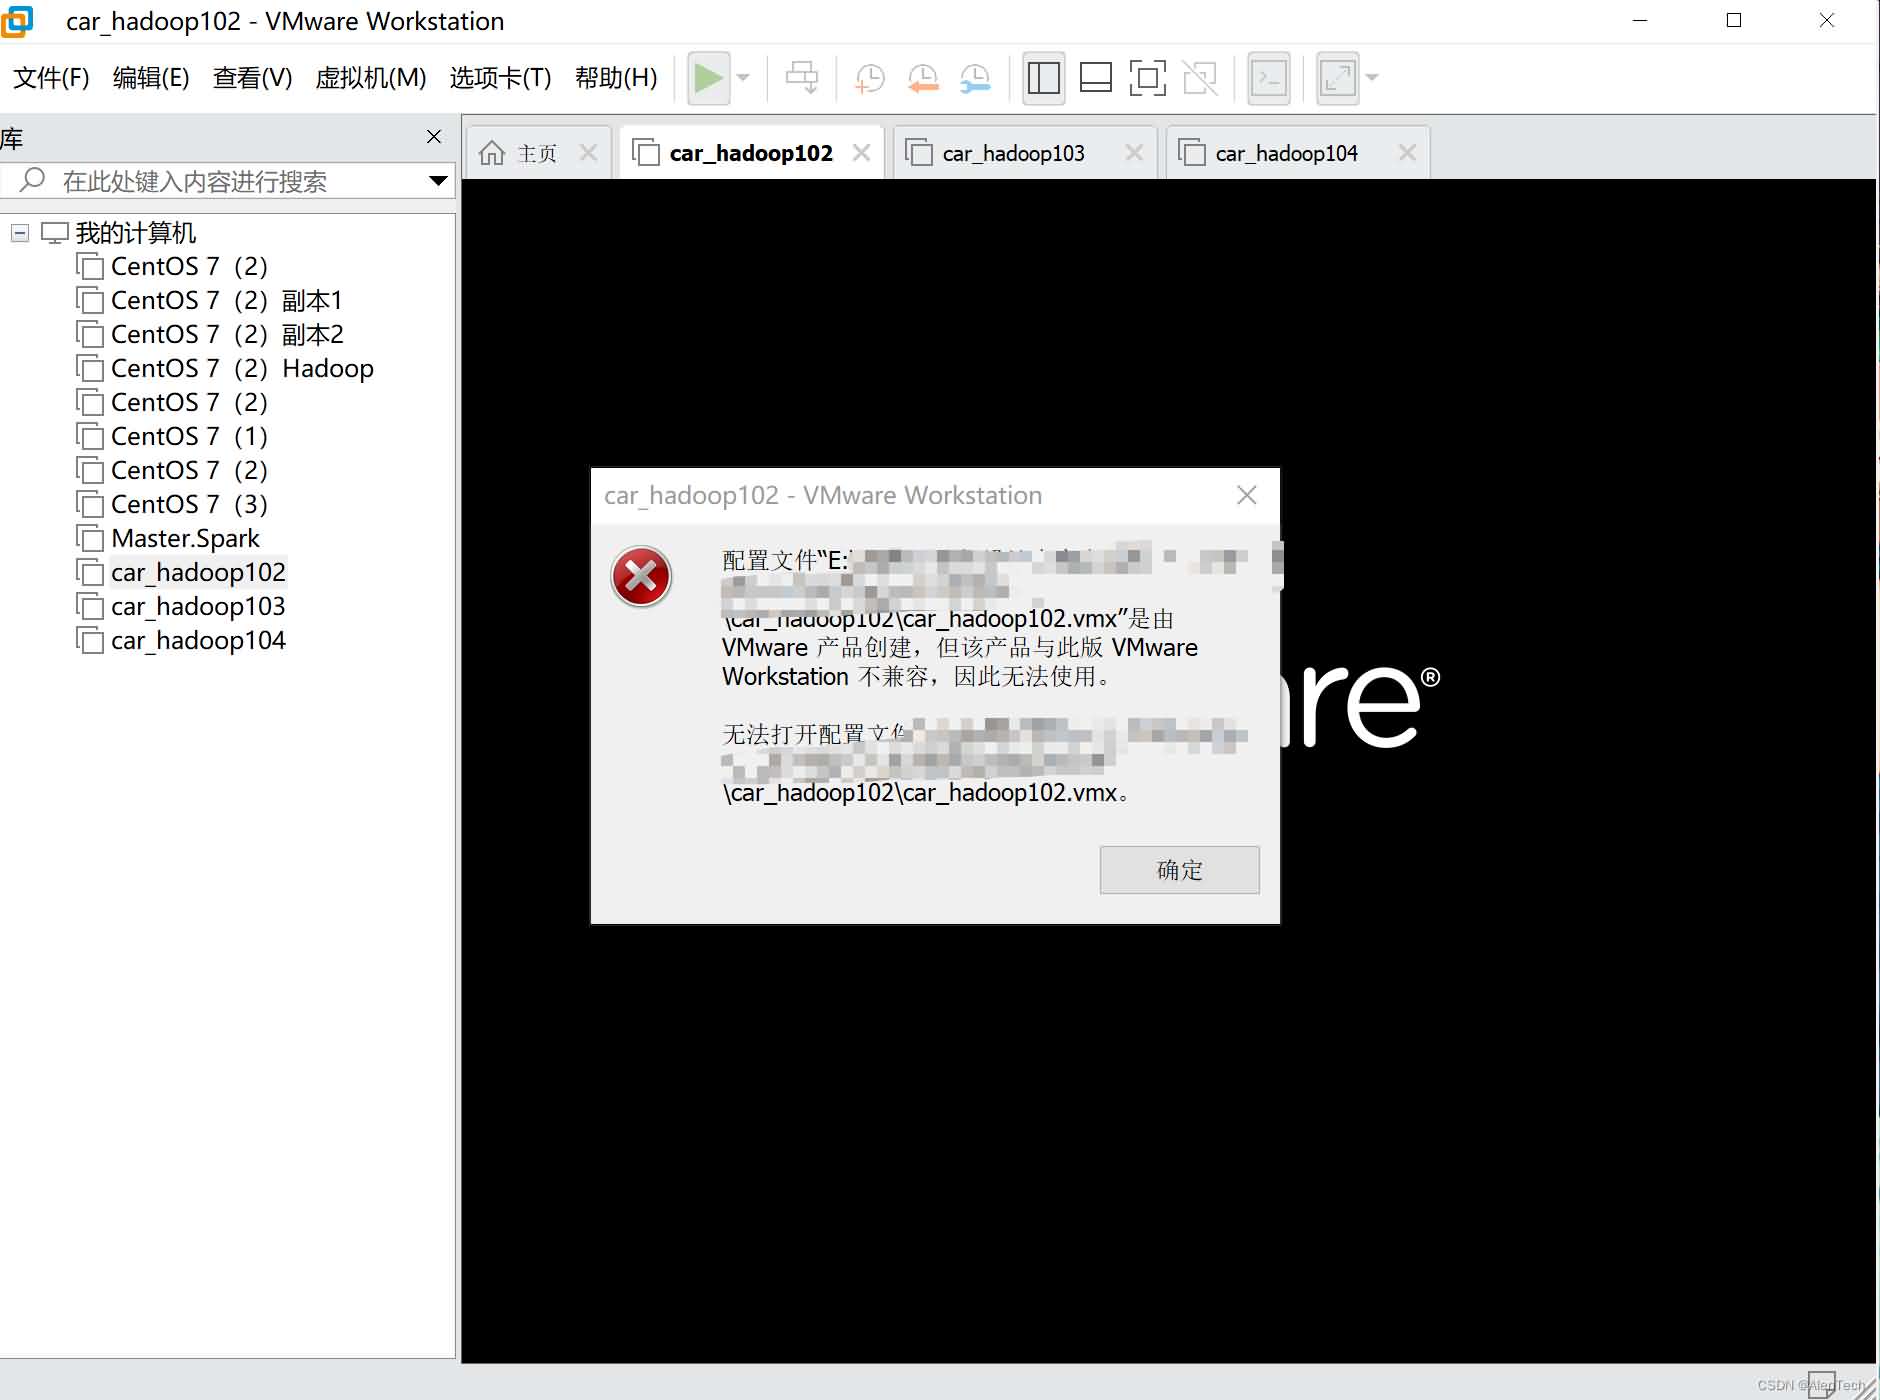Close the error dialog with its X
This screenshot has height=1400, width=1880.
pos(1247,494)
